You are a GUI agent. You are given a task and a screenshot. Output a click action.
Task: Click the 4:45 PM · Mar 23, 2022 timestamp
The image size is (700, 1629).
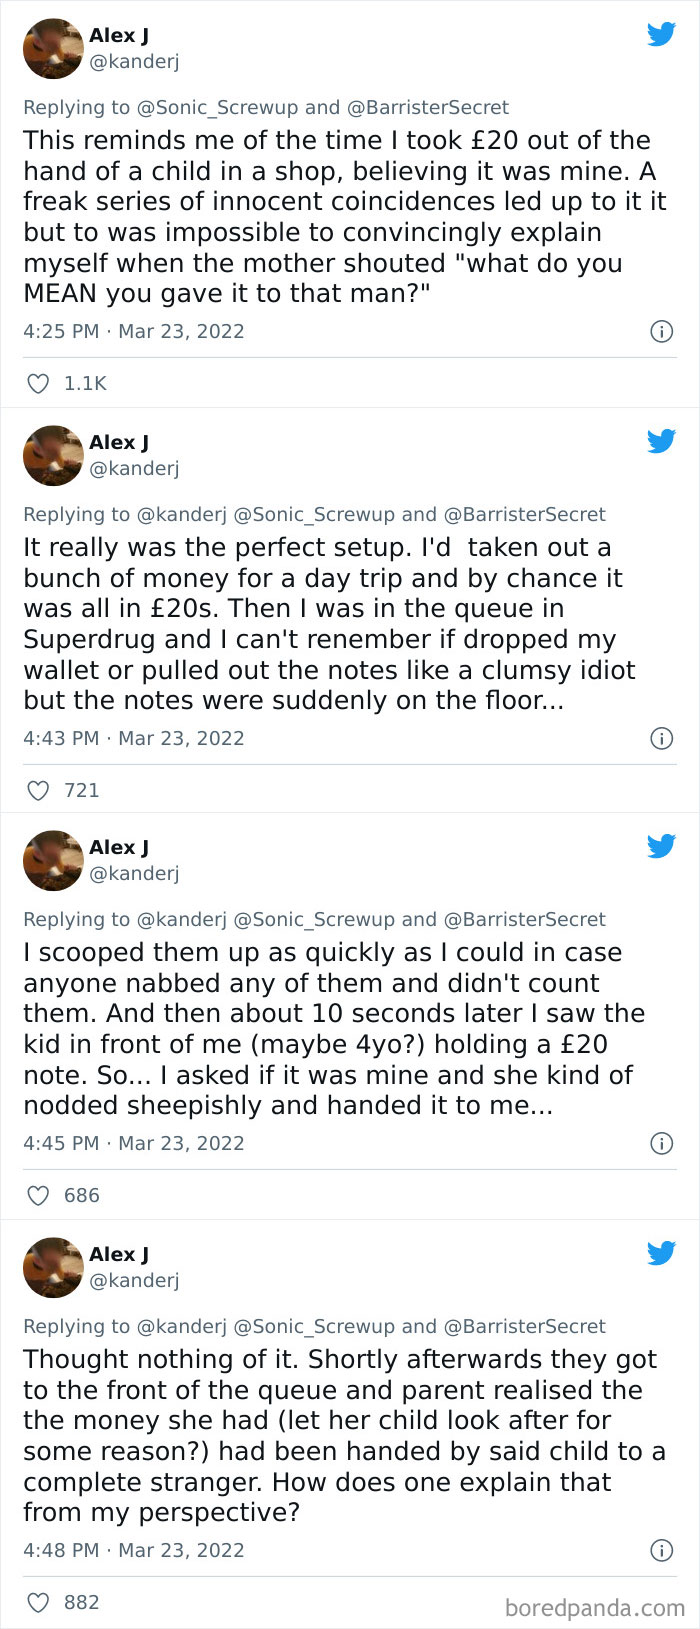pyautogui.click(x=134, y=1143)
